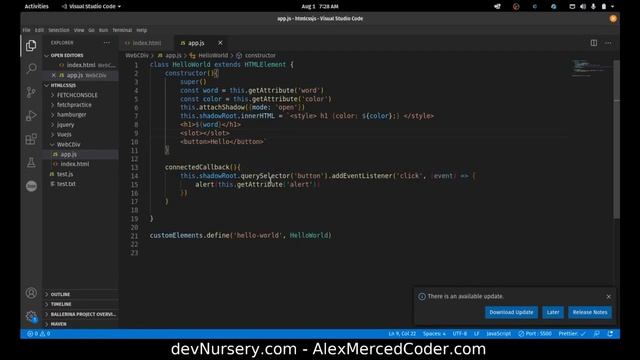
Task: Click the errors and warnings status indicator
Action: (39, 333)
